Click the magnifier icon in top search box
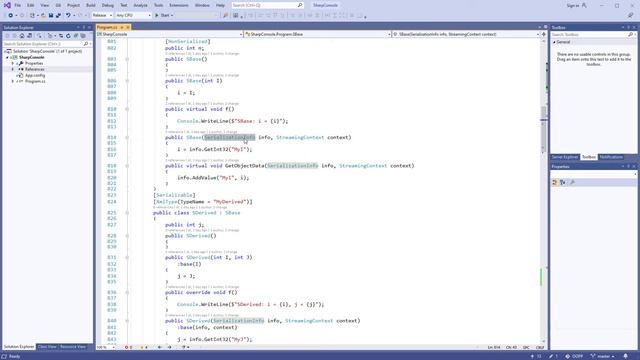Image resolution: width=640 pixels, height=360 pixels. click(x=300, y=5)
